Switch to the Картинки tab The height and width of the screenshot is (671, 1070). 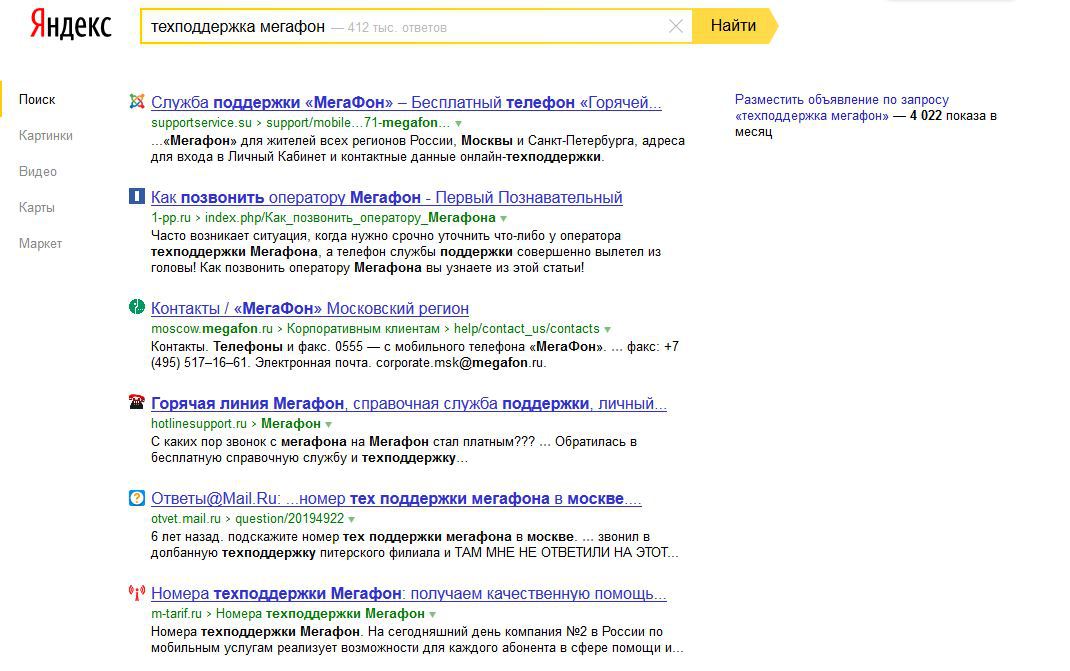point(46,136)
